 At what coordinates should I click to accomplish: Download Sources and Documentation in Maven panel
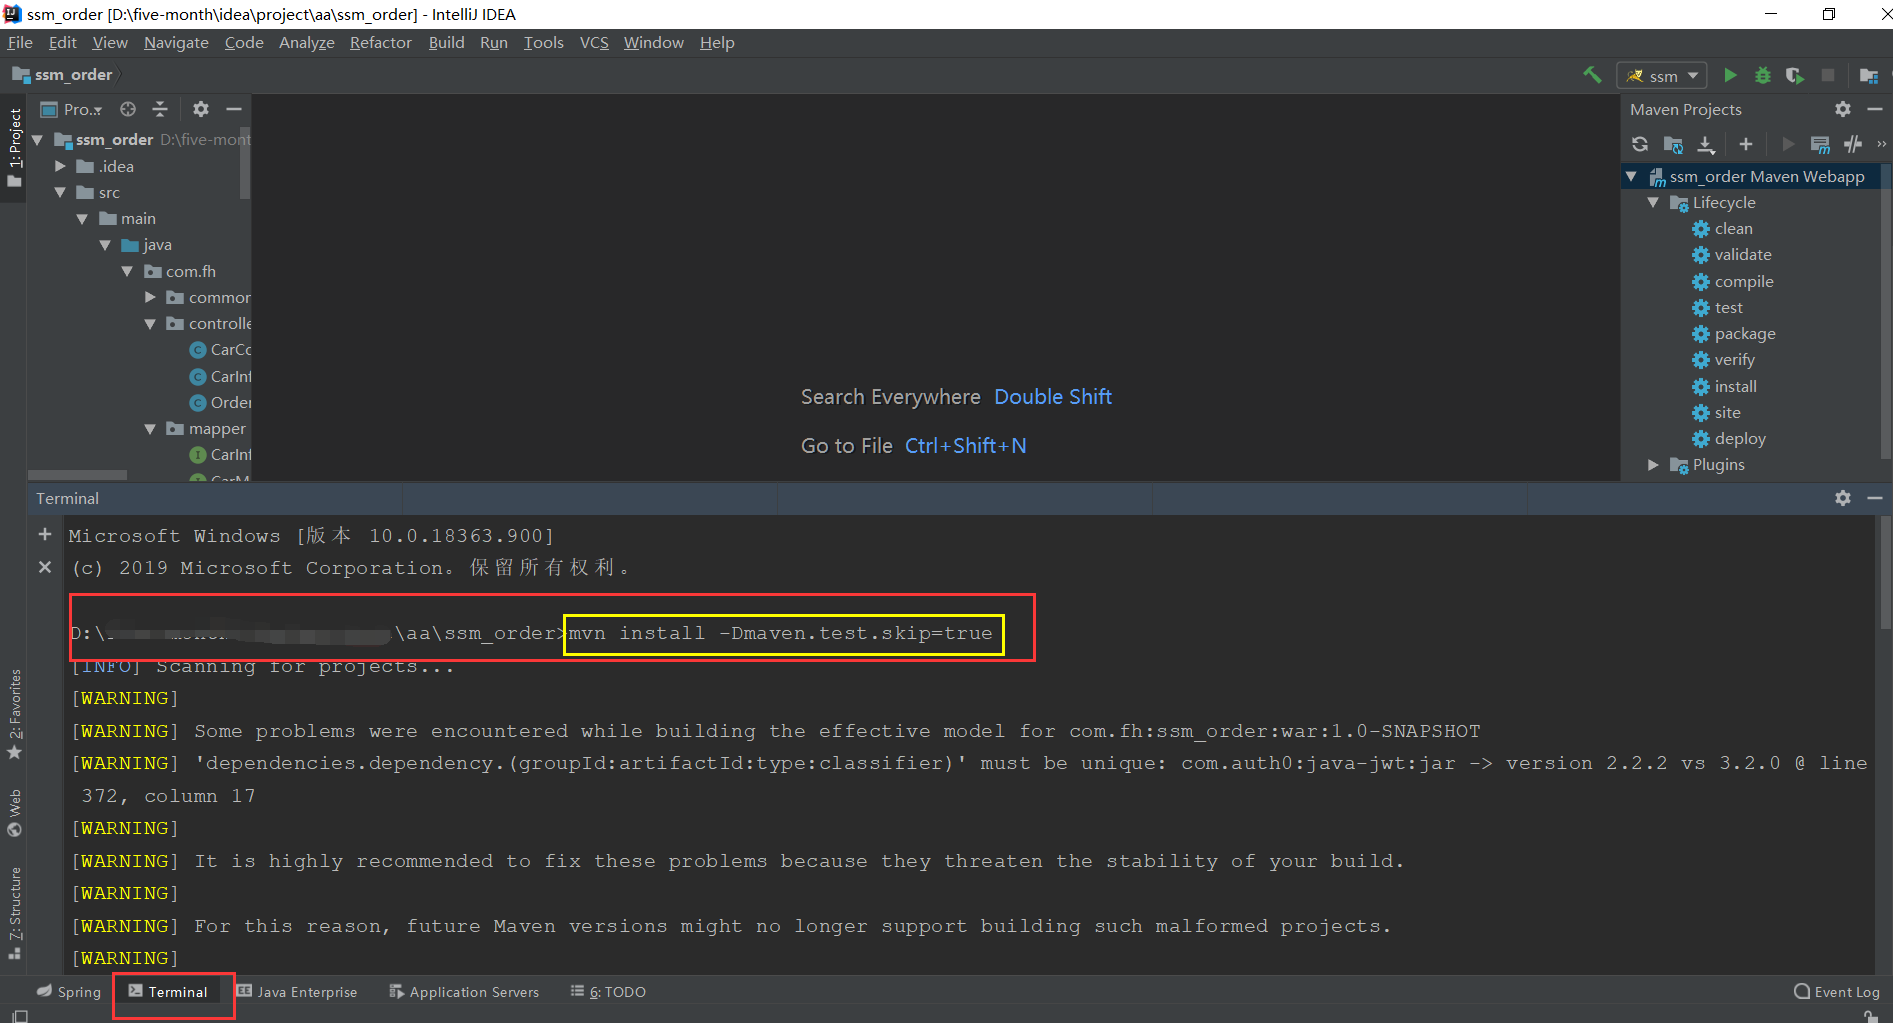(1707, 144)
